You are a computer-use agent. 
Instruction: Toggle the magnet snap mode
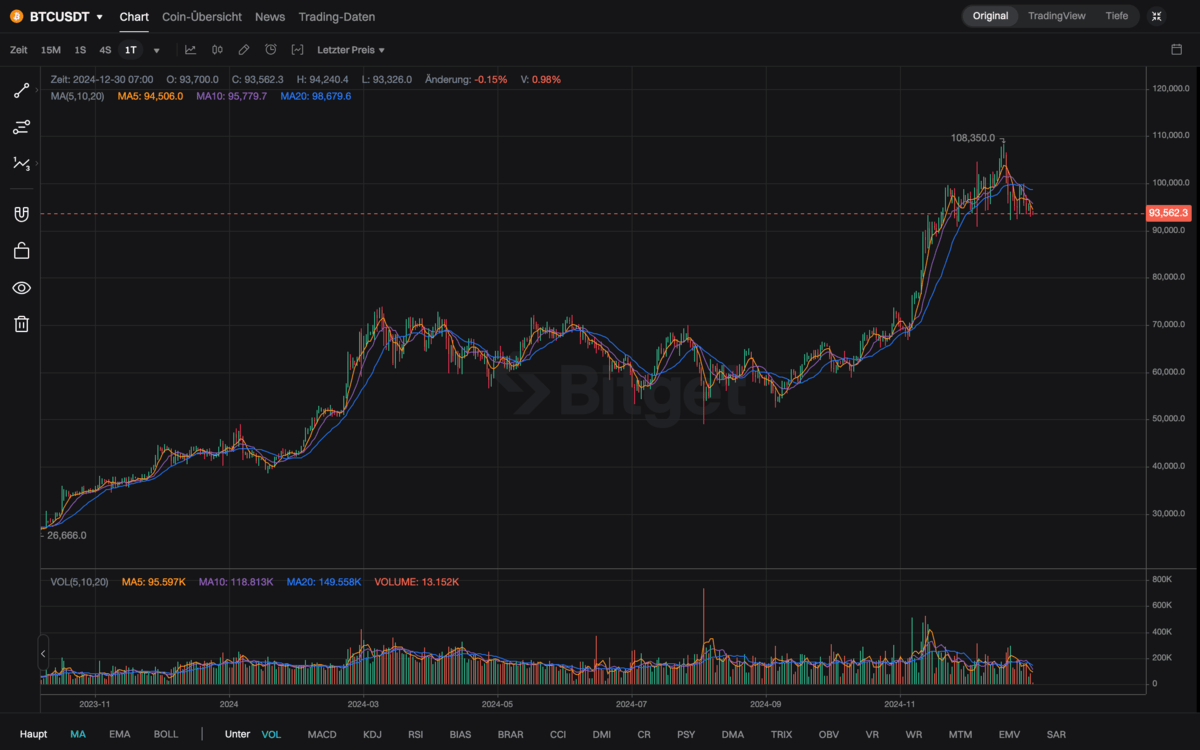(x=21, y=214)
